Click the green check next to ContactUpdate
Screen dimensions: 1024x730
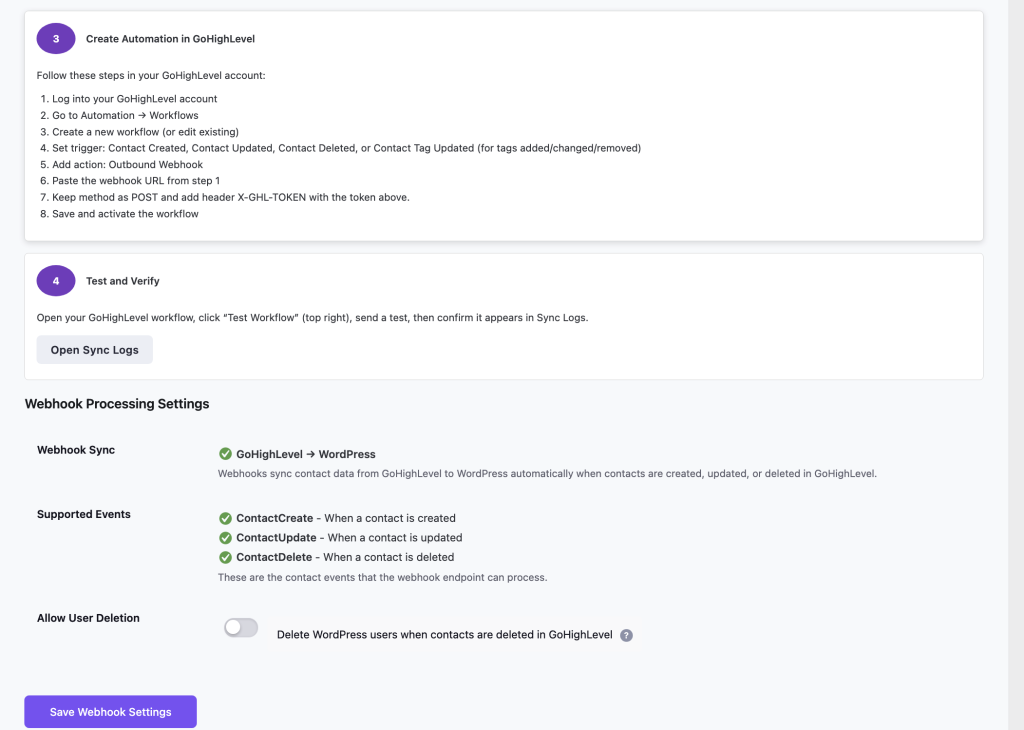point(225,538)
